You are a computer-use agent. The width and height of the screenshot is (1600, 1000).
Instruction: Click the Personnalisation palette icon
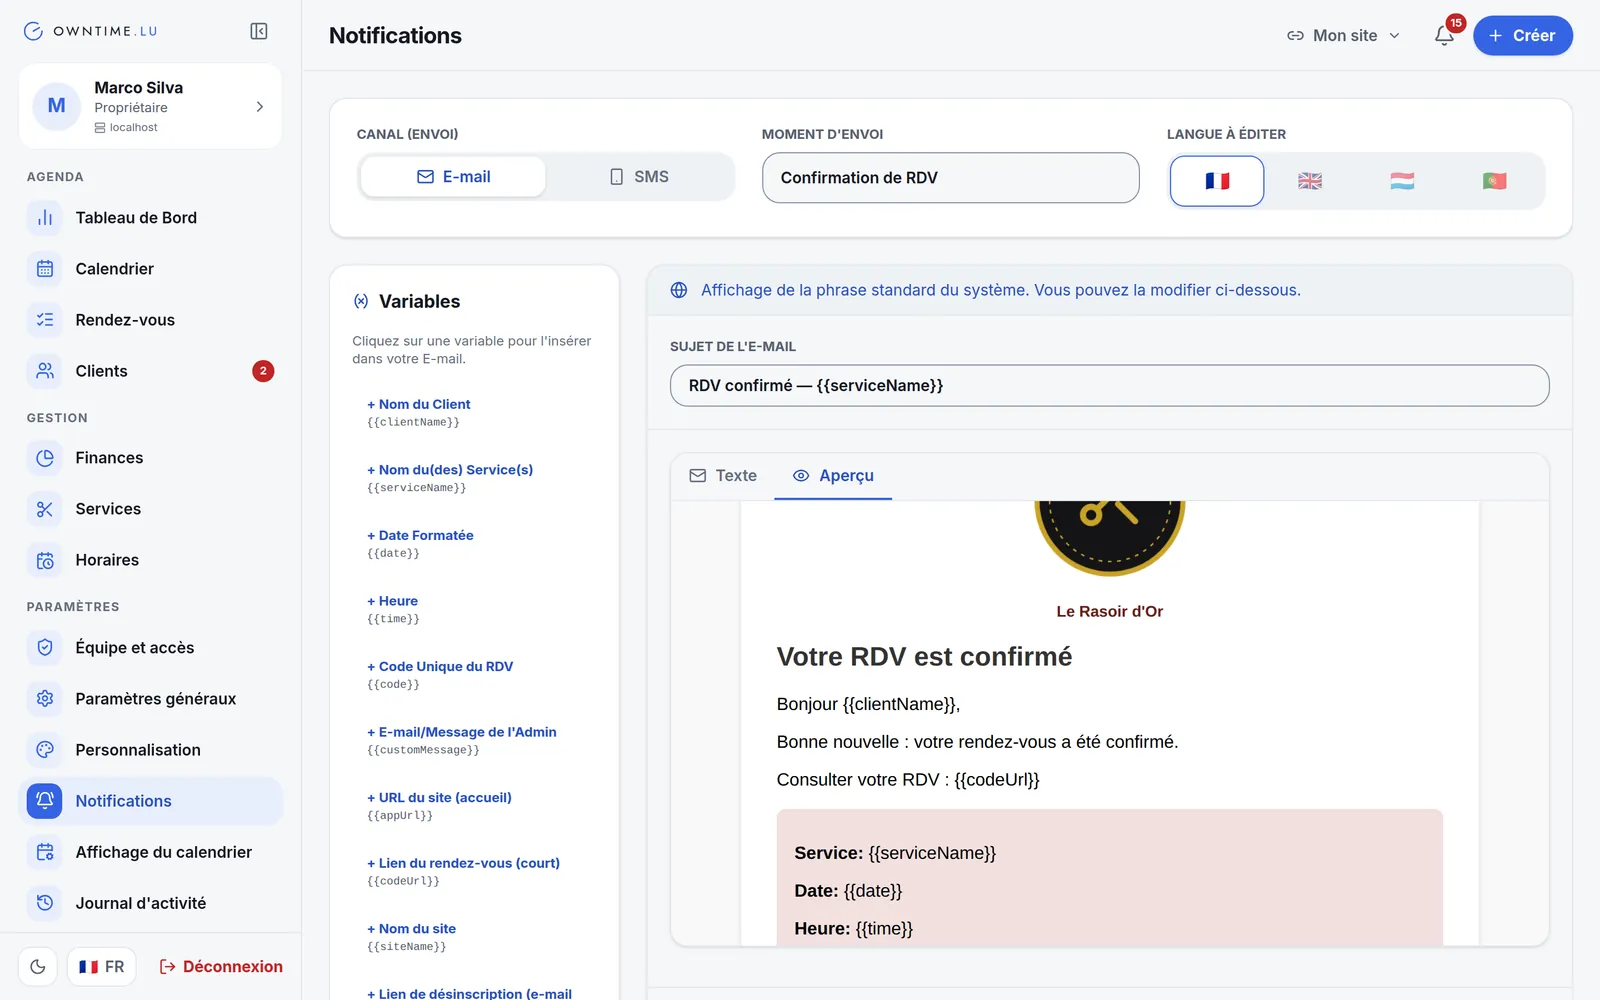45,750
